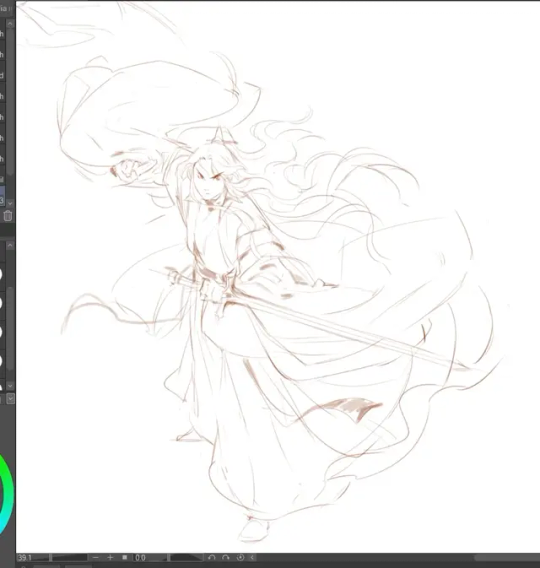Screen dimensions: 540x568
Task: Click the zoom out minus button
Action: pyautogui.click(x=96, y=557)
